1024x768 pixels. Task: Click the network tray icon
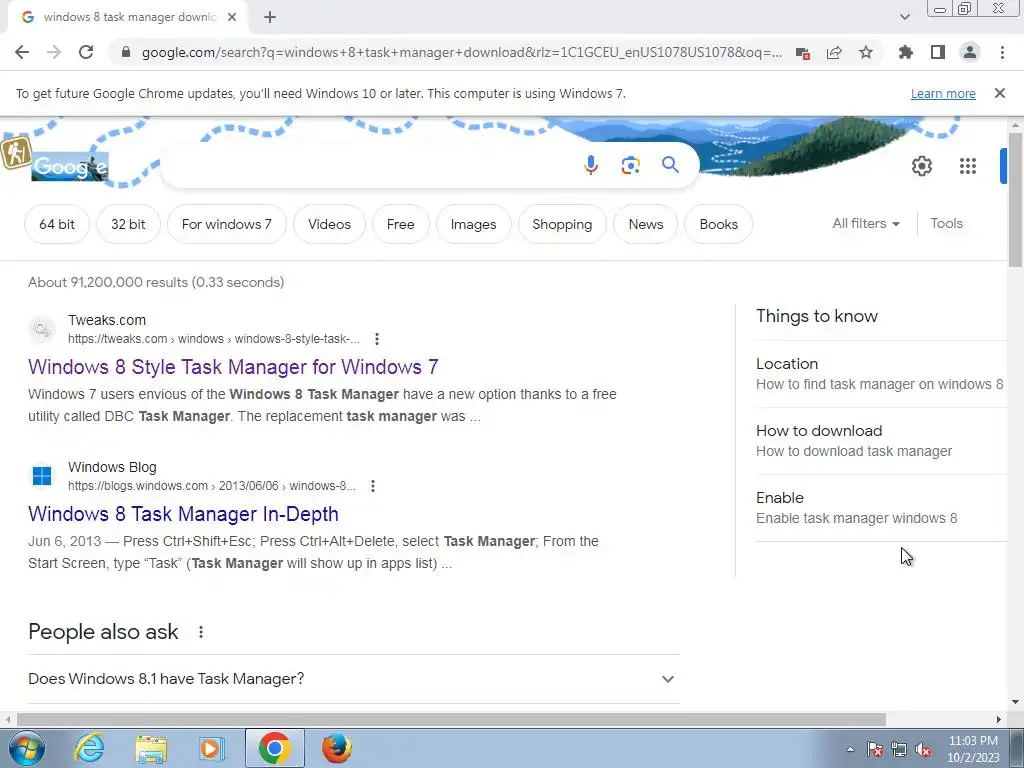pos(899,750)
